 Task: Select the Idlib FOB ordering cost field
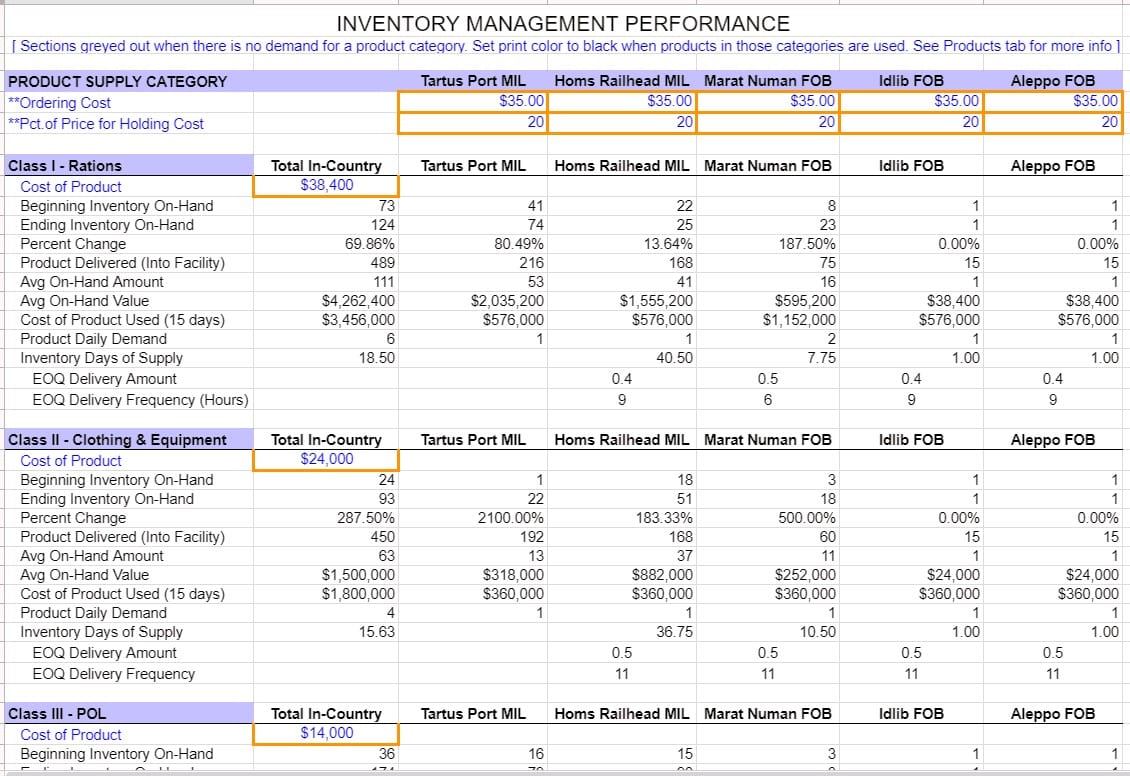click(x=911, y=102)
